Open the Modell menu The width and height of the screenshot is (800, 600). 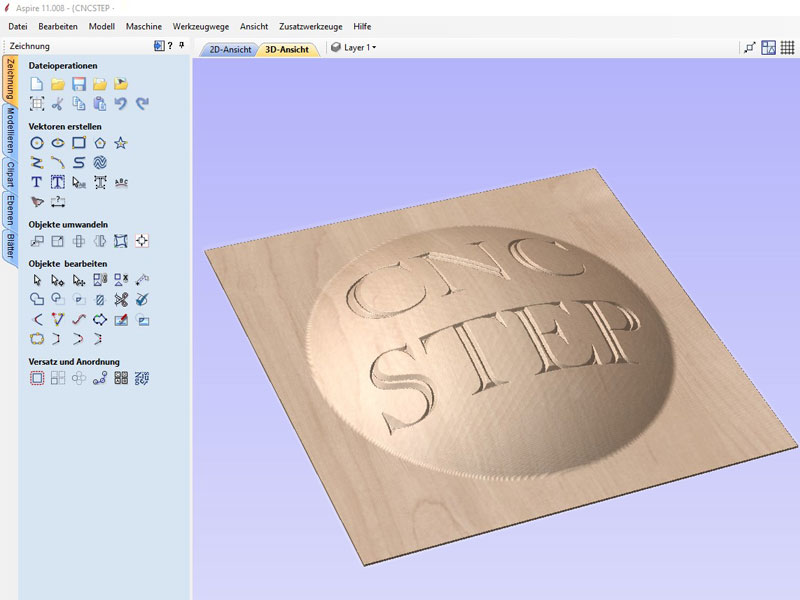coord(102,27)
